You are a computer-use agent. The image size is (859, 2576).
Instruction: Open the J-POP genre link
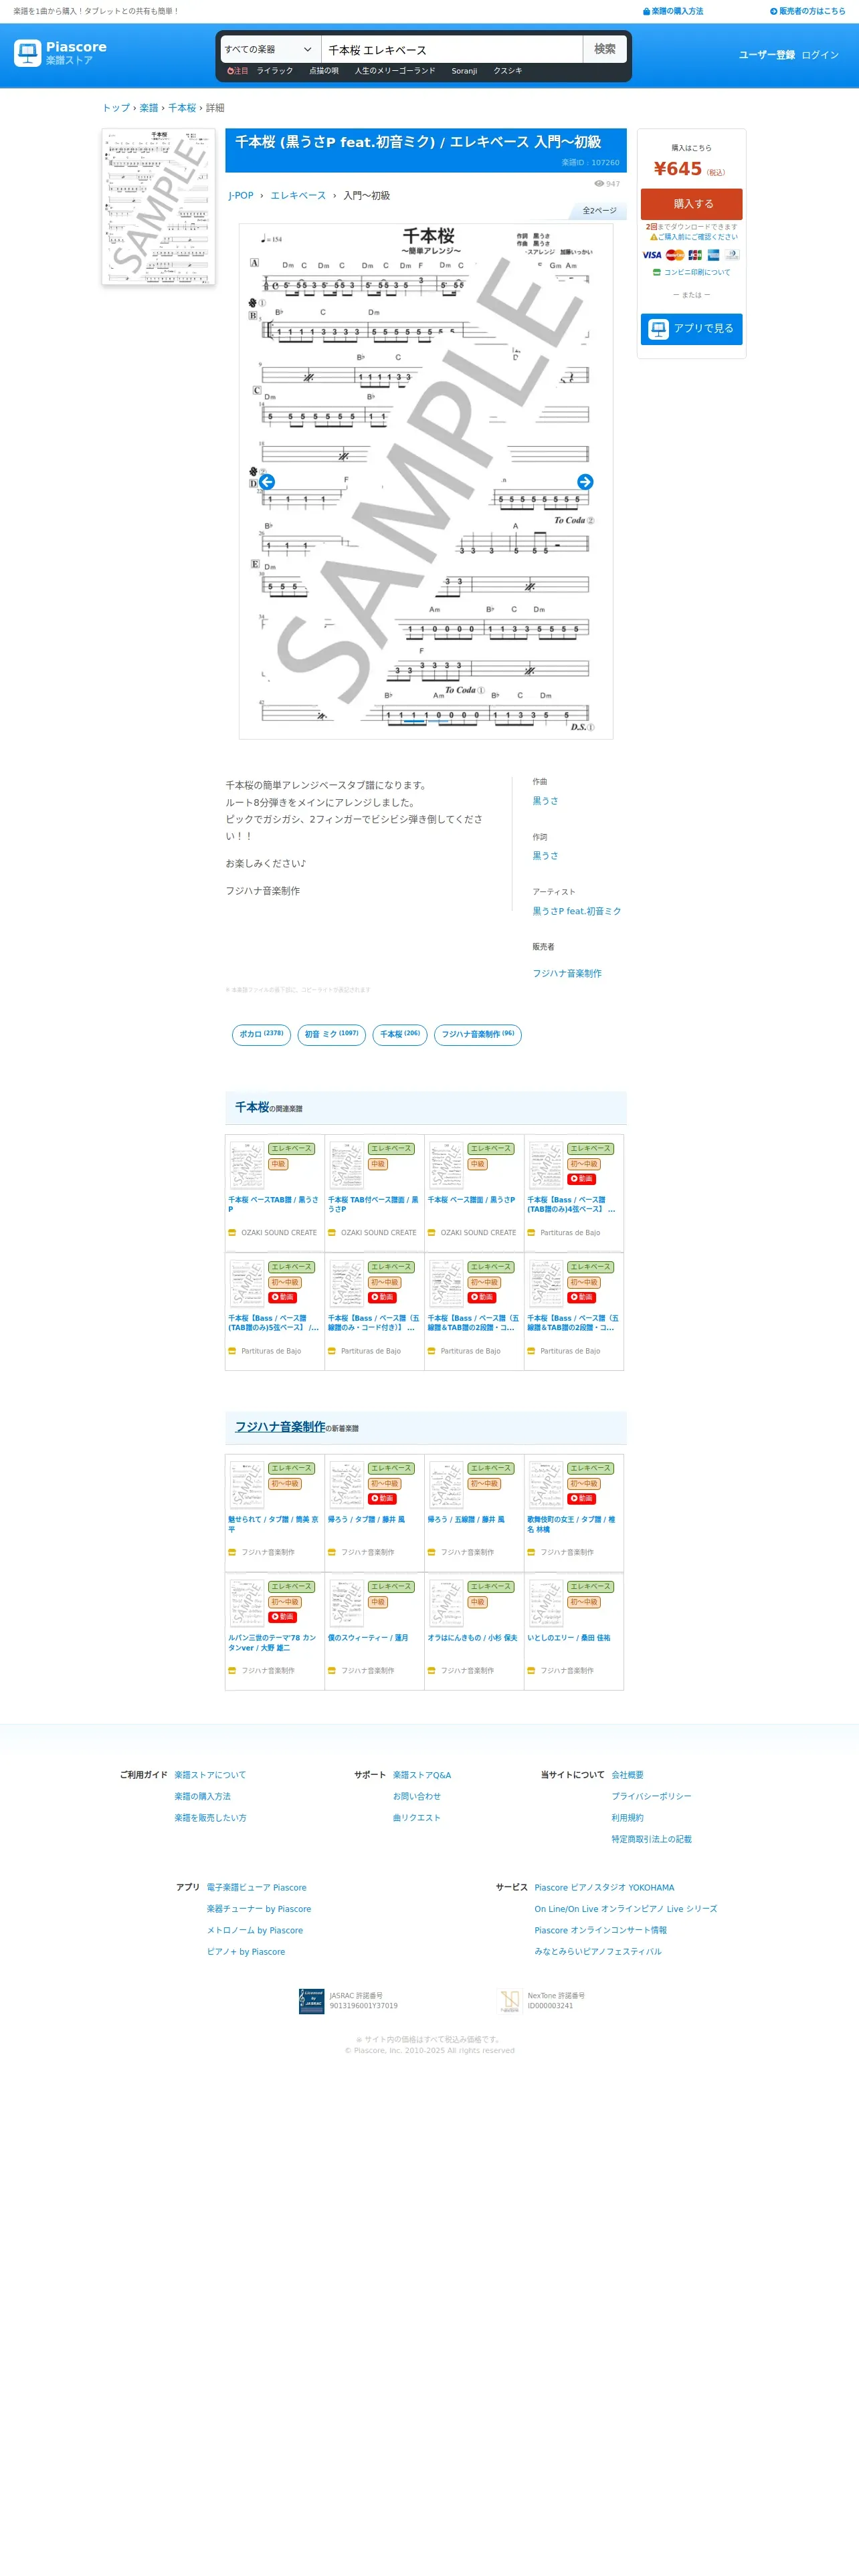point(240,196)
